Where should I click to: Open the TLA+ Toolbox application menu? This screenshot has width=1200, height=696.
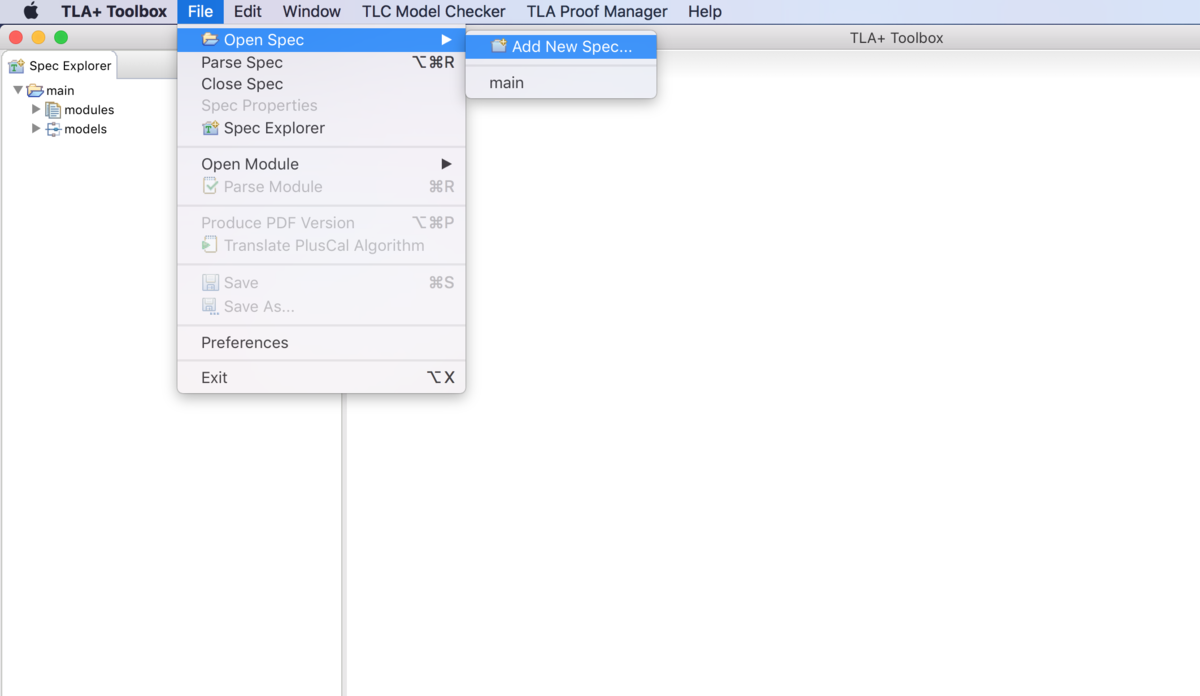[114, 12]
